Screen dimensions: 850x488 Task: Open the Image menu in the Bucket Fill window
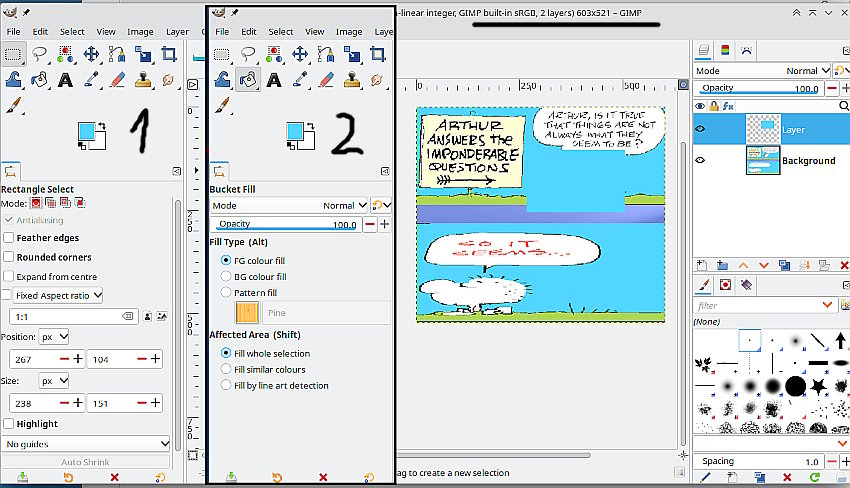[x=349, y=31]
